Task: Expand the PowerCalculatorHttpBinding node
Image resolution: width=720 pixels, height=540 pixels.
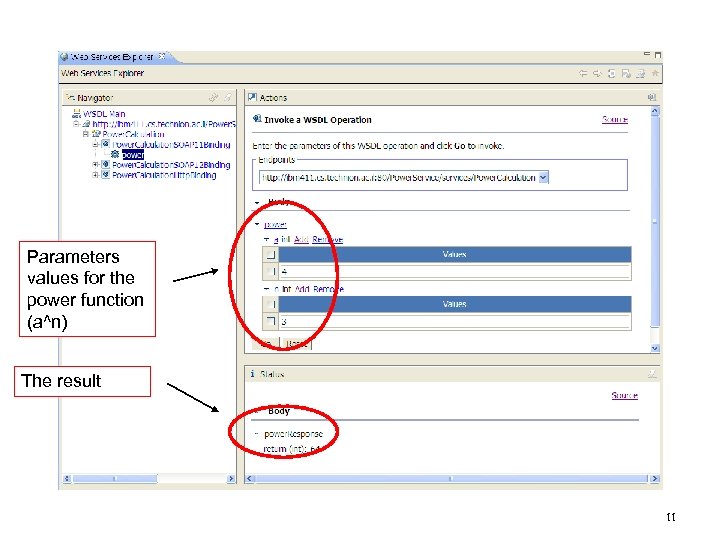Action: click(x=96, y=174)
